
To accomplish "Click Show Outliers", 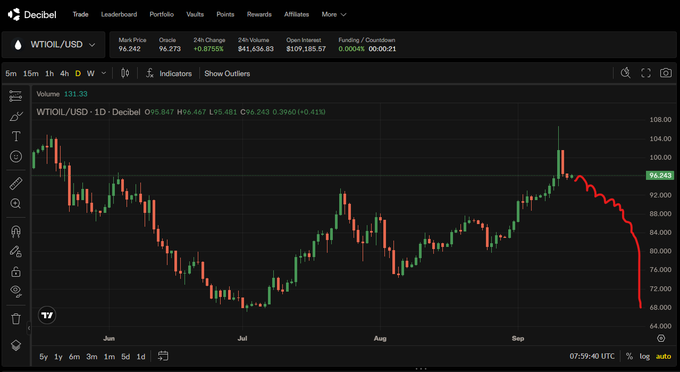I will pos(227,73).
